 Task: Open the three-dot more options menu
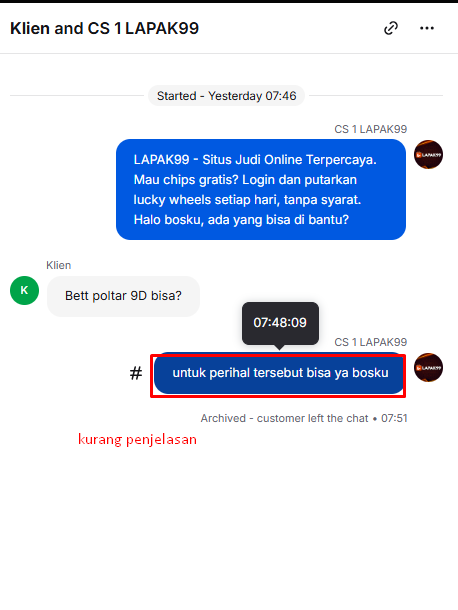[427, 28]
